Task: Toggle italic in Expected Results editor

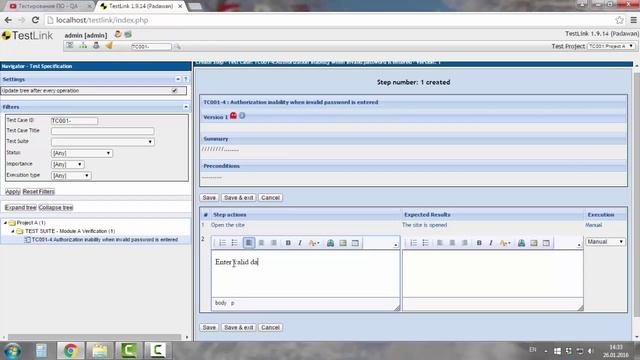Action: click(491, 243)
